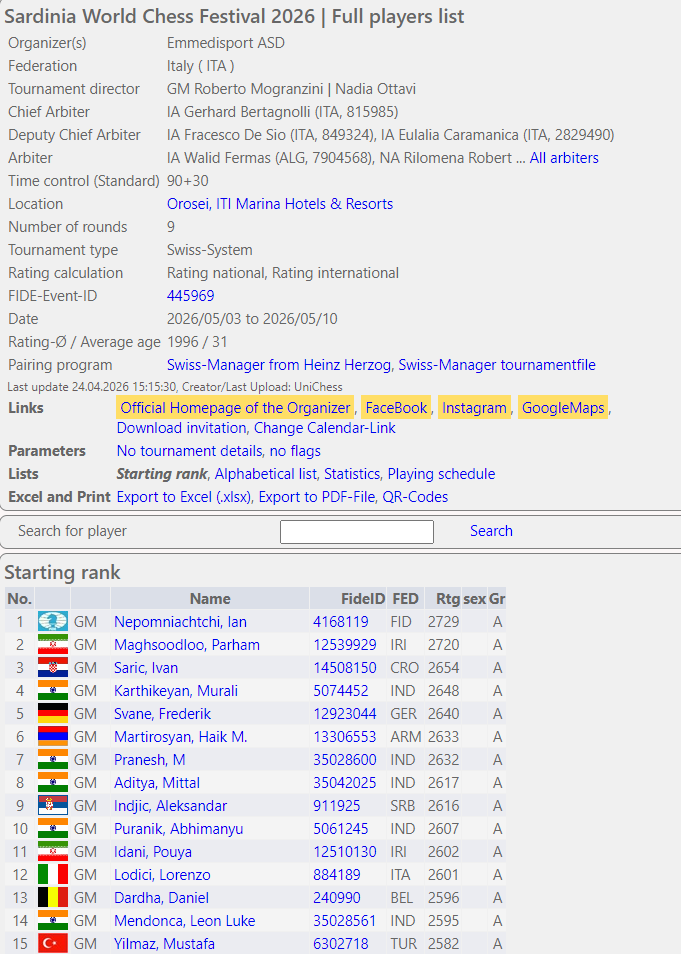Click Change Calendar-Link
Viewport: 681px width, 954px height.
coord(325,428)
